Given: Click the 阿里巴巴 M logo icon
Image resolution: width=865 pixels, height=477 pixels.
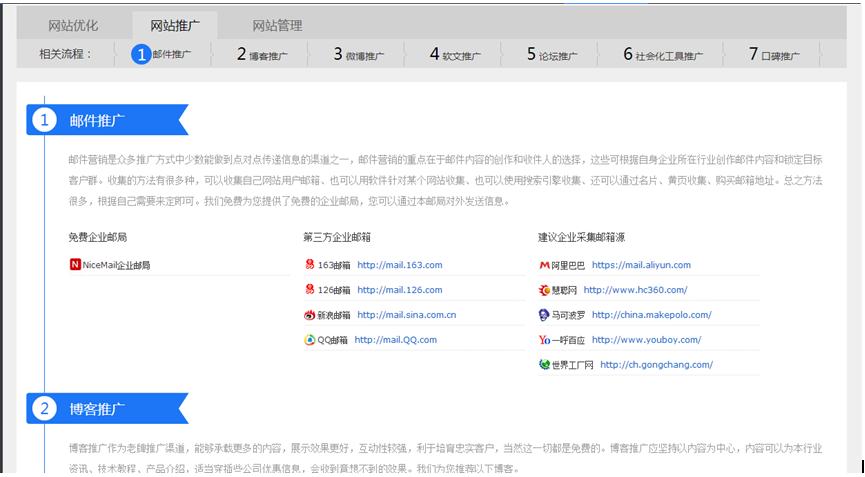Looking at the screenshot, I should 544,265.
